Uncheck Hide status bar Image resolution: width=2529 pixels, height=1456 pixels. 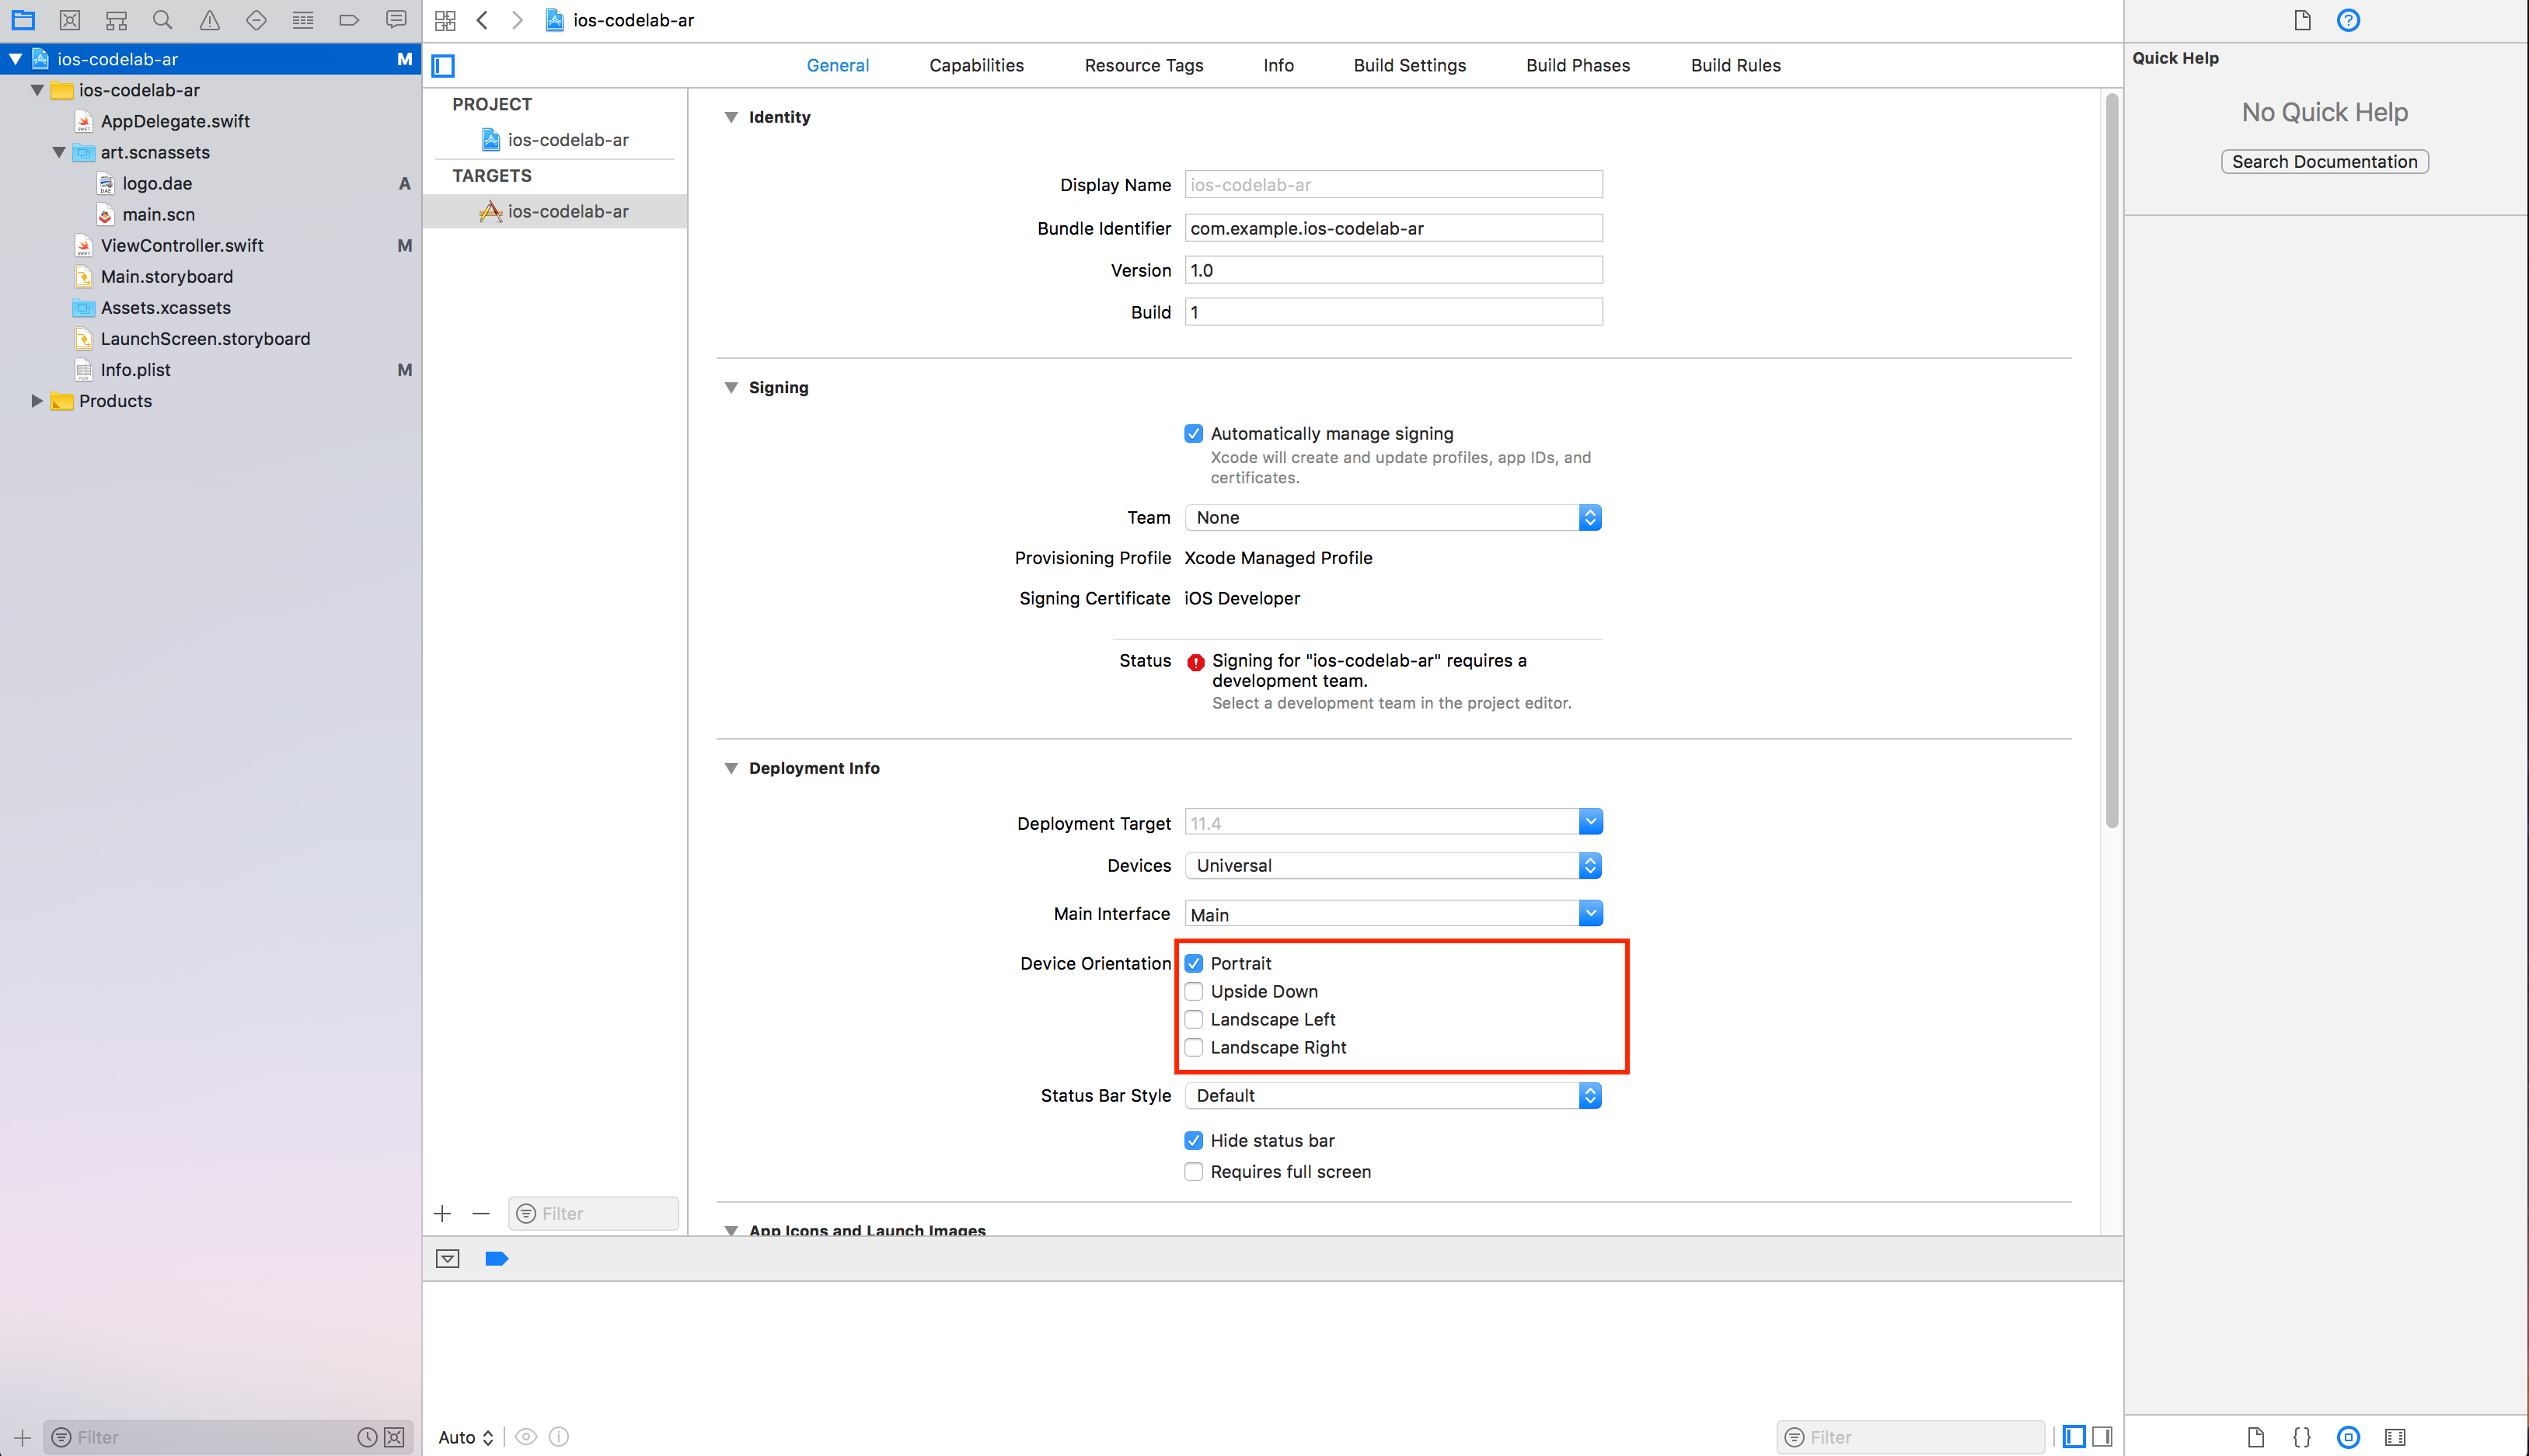[1193, 1140]
